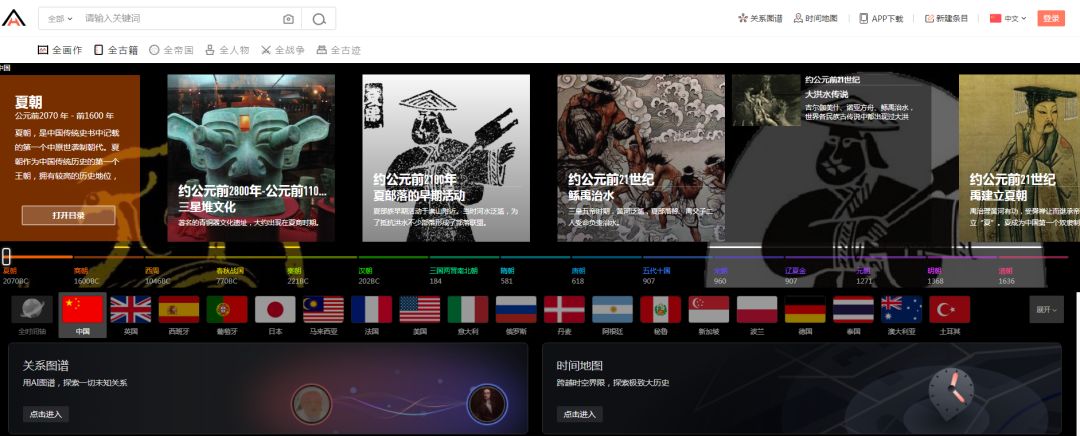Open 关系图谱 from the top navigation
The image size is (1080, 436).
pos(760,19)
